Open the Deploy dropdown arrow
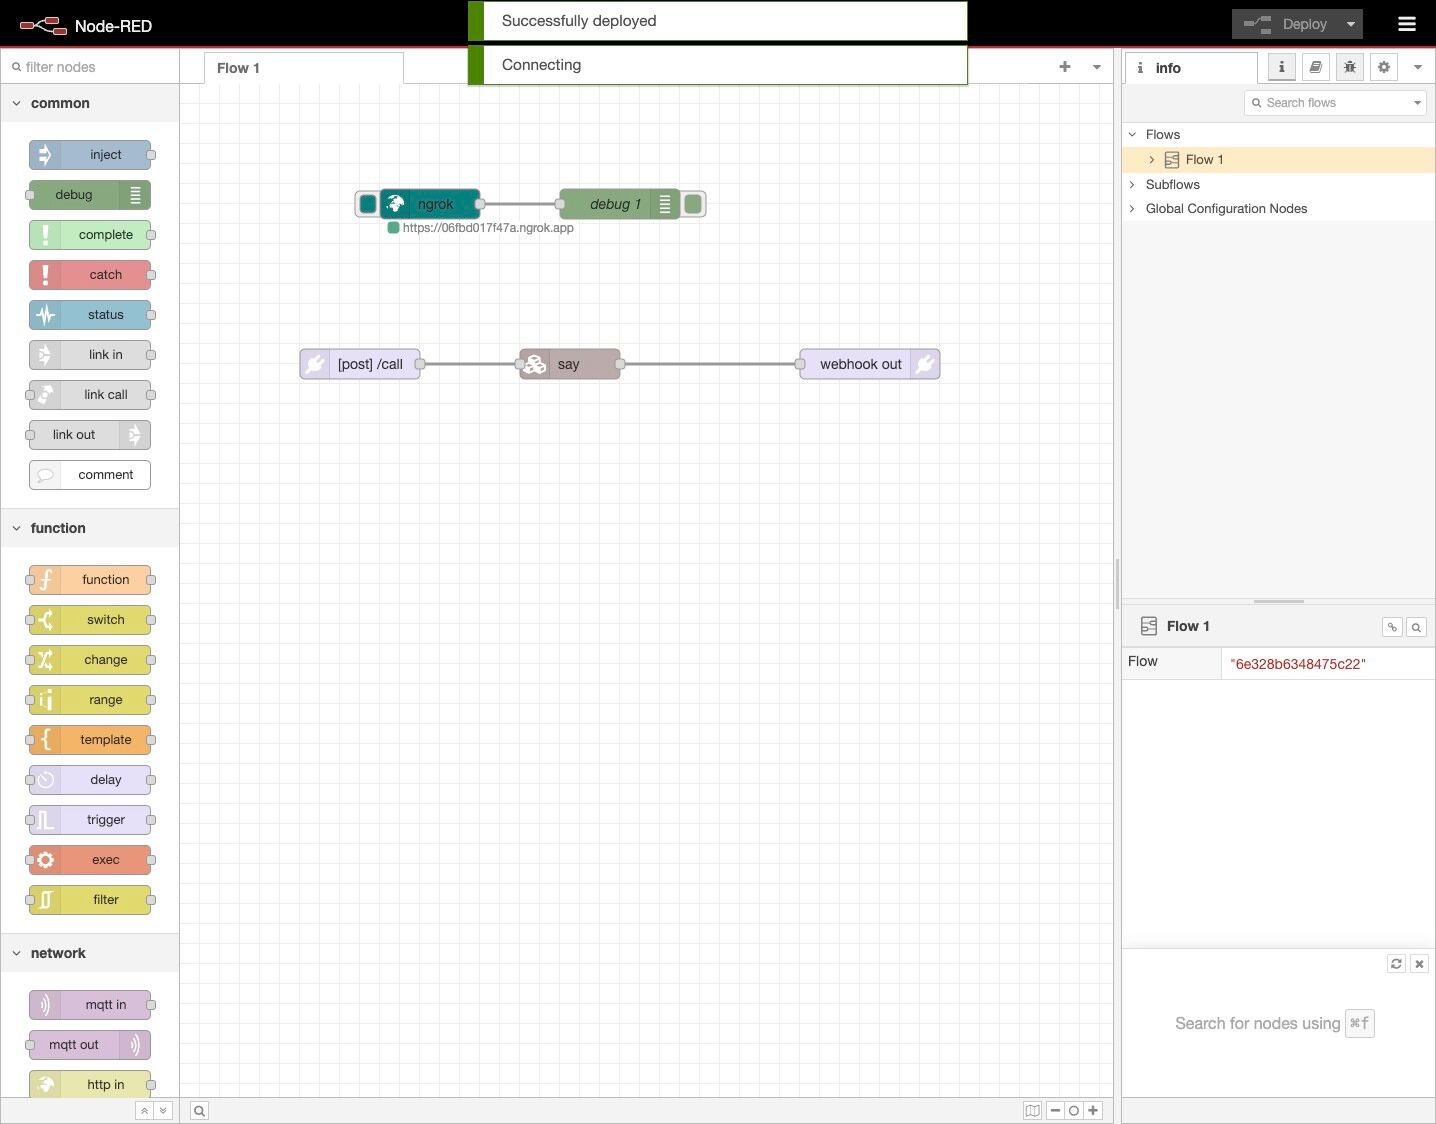This screenshot has height=1124, width=1436. point(1350,24)
